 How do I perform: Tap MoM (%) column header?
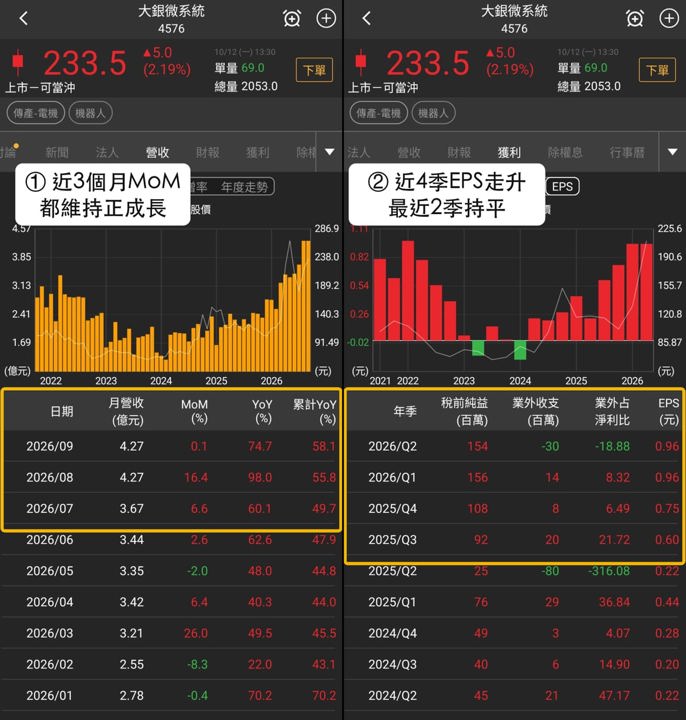pos(194,411)
